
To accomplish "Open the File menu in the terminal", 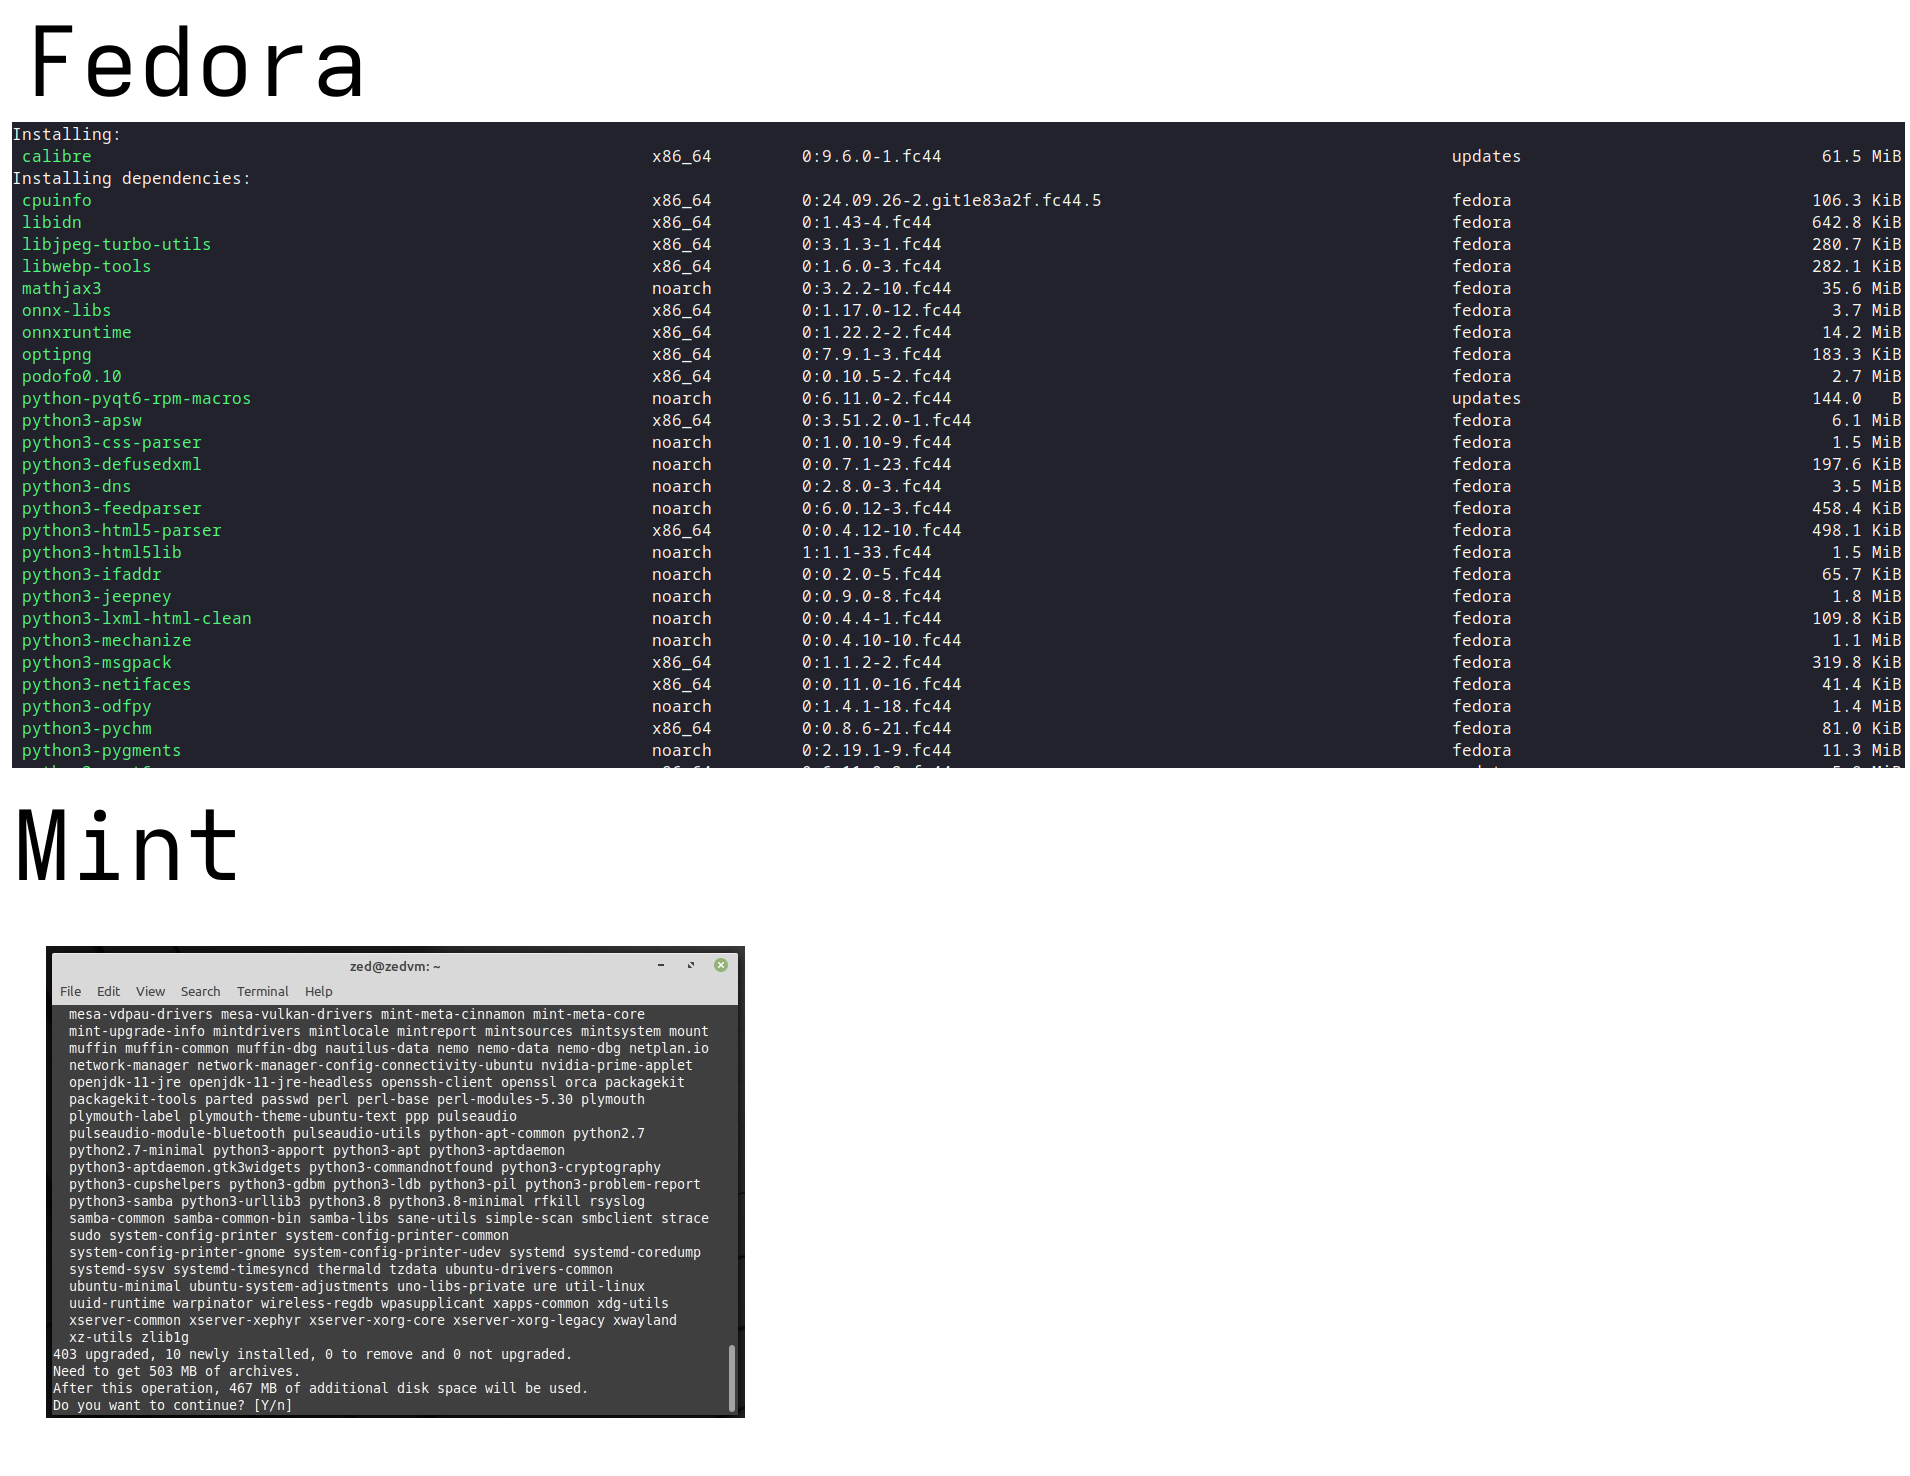I will pos(70,991).
